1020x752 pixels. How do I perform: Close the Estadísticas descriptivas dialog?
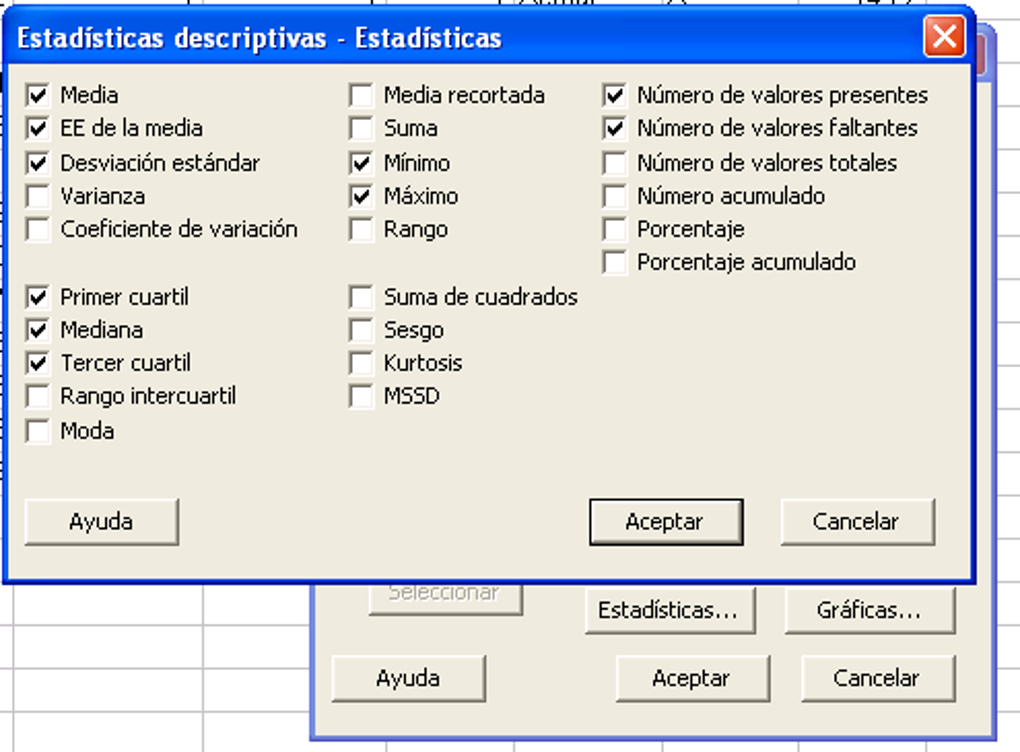944,36
